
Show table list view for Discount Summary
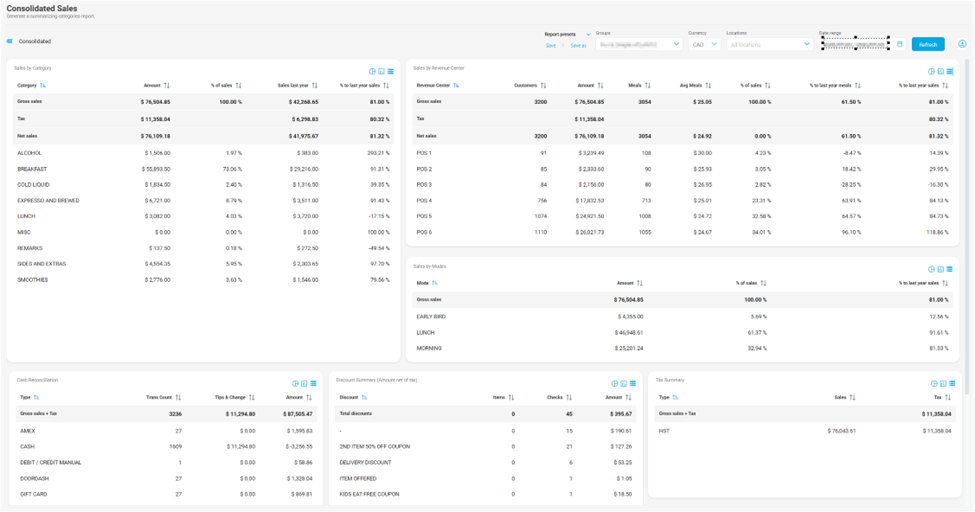[633, 383]
